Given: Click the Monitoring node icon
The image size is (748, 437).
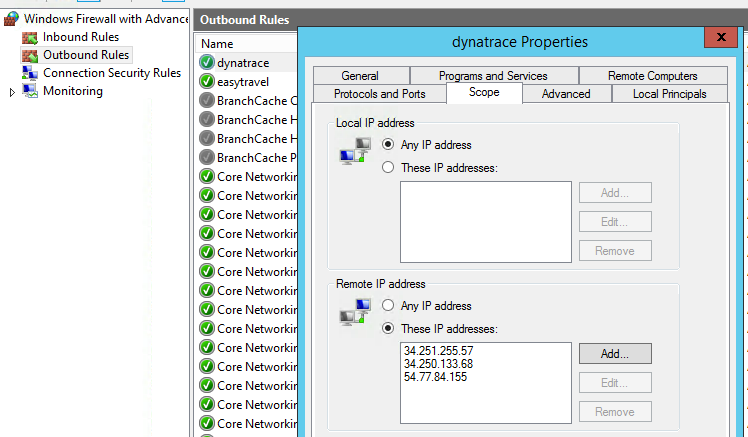Looking at the screenshot, I should (30, 91).
